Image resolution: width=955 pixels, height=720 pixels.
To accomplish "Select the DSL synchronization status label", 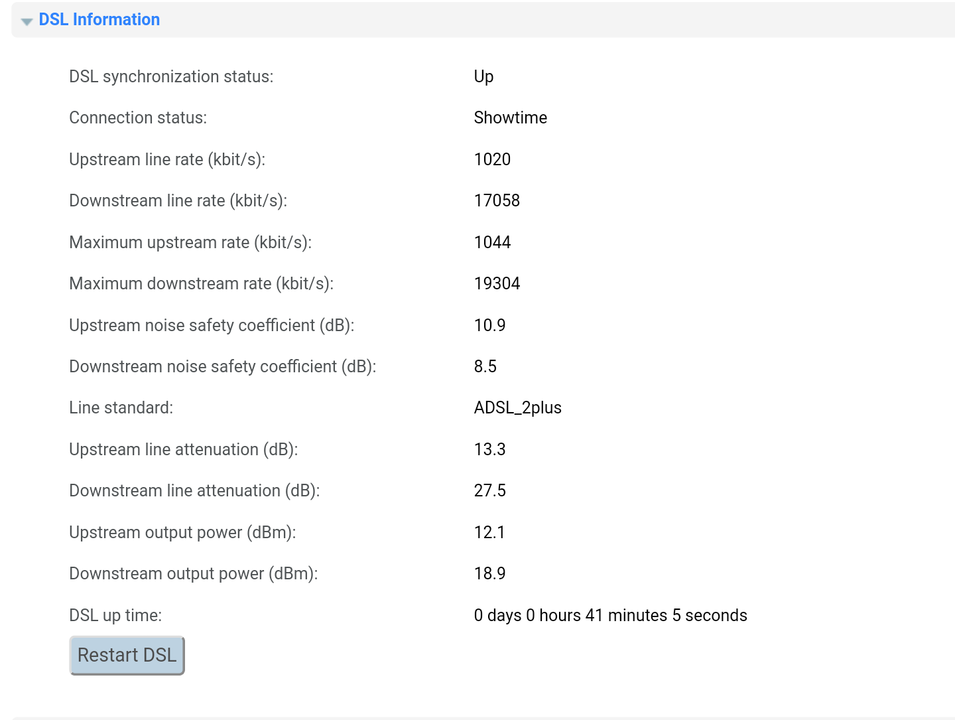I will click(x=171, y=77).
